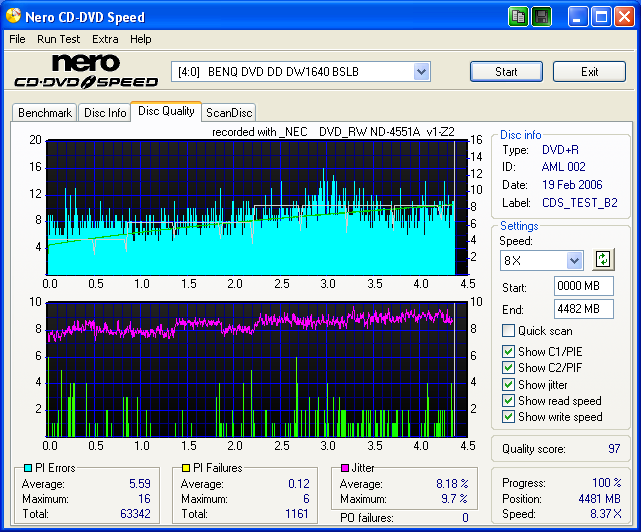This screenshot has height=532, width=641.
Task: Click the Nero app icon in title bar
Action: click(x=13, y=17)
